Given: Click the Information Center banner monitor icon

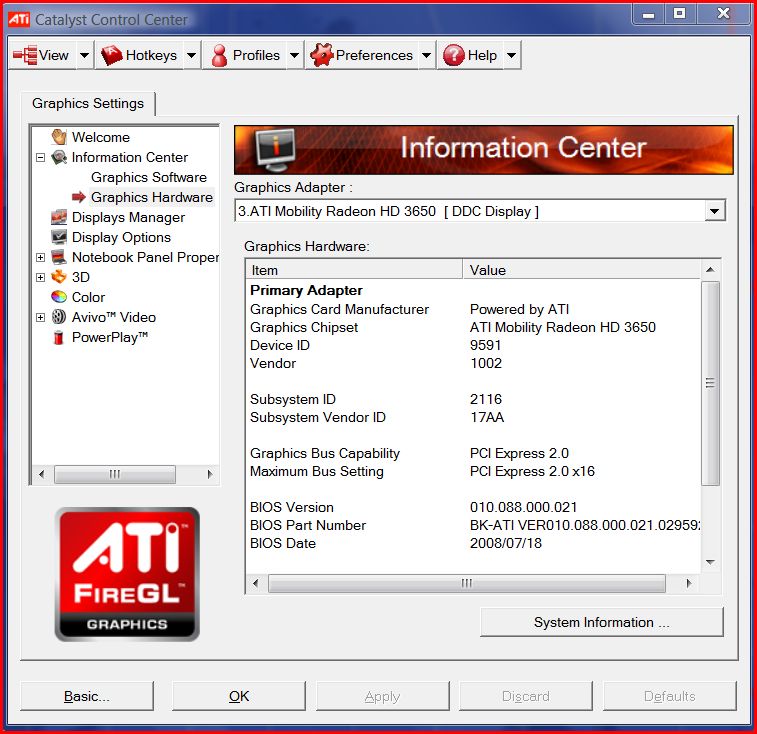Looking at the screenshot, I should tap(275, 150).
